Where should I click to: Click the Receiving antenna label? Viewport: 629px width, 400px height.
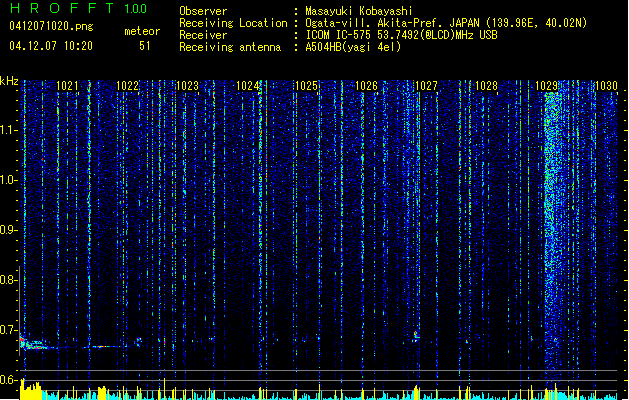pos(230,47)
